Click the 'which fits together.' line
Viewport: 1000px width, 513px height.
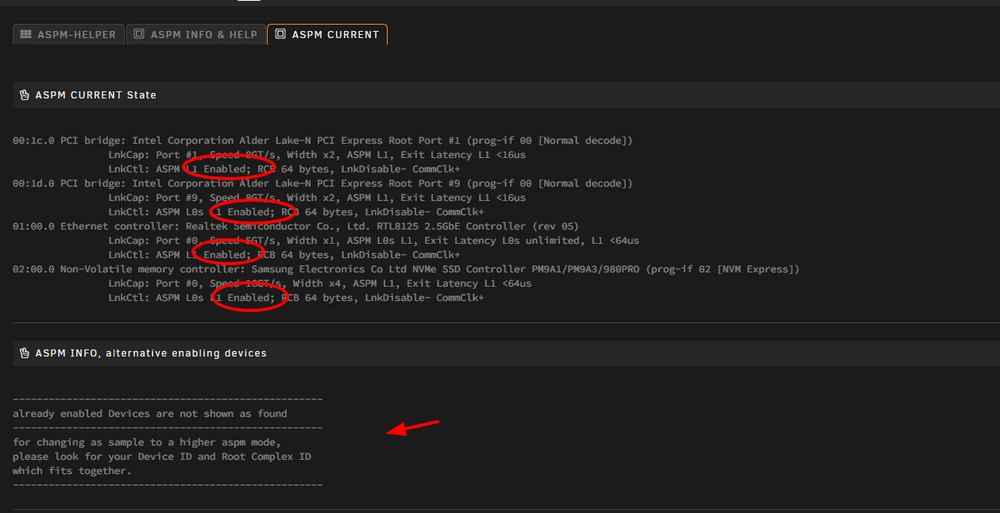72,471
